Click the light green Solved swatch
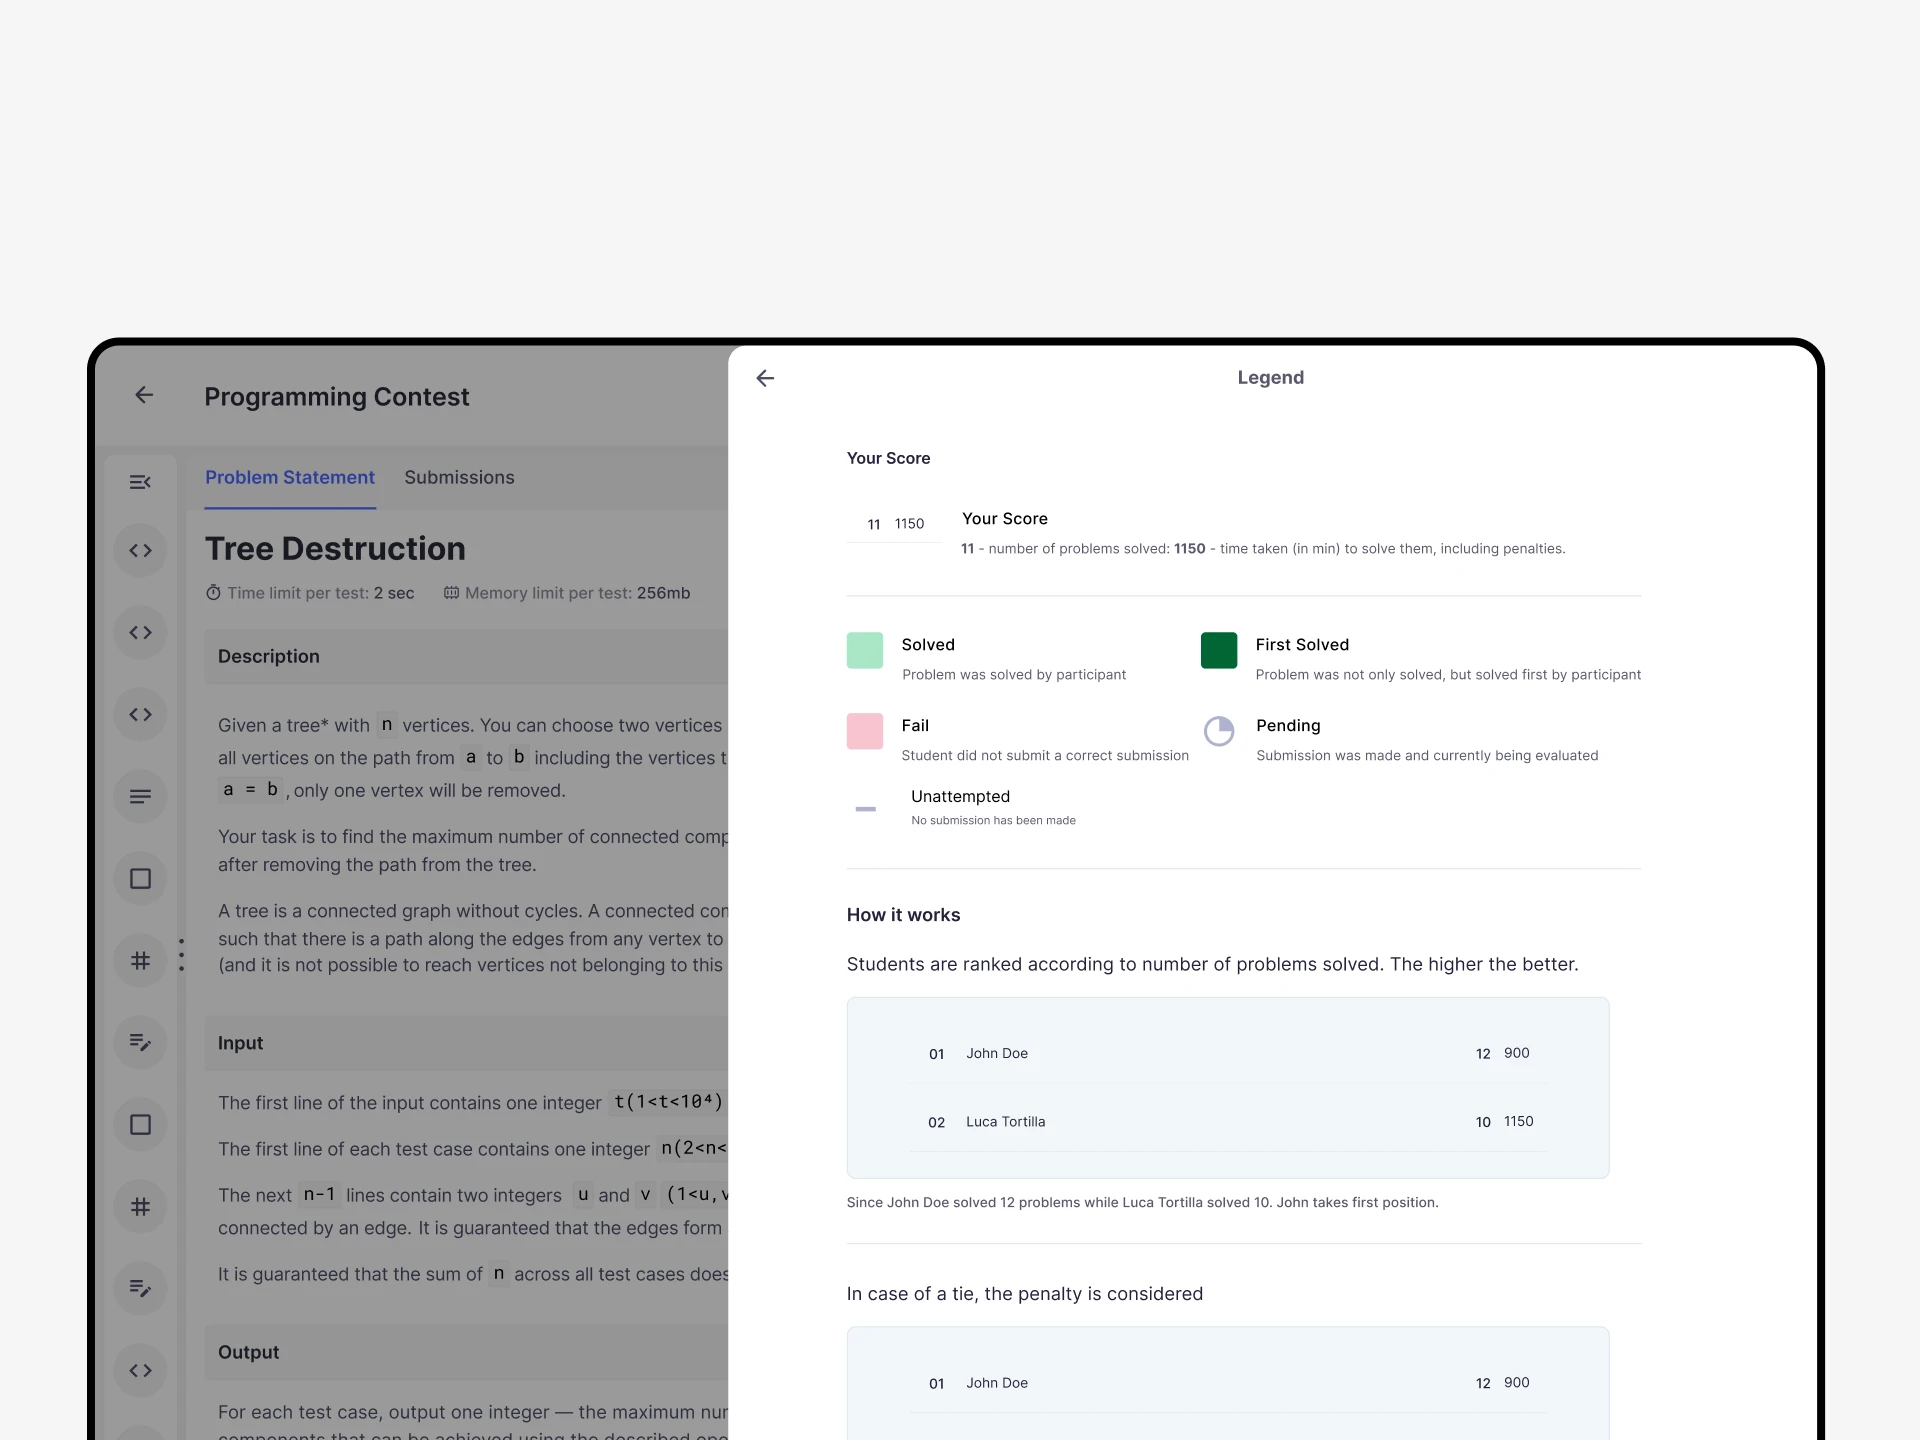Viewport: 1920px width, 1440px height. [x=864, y=650]
